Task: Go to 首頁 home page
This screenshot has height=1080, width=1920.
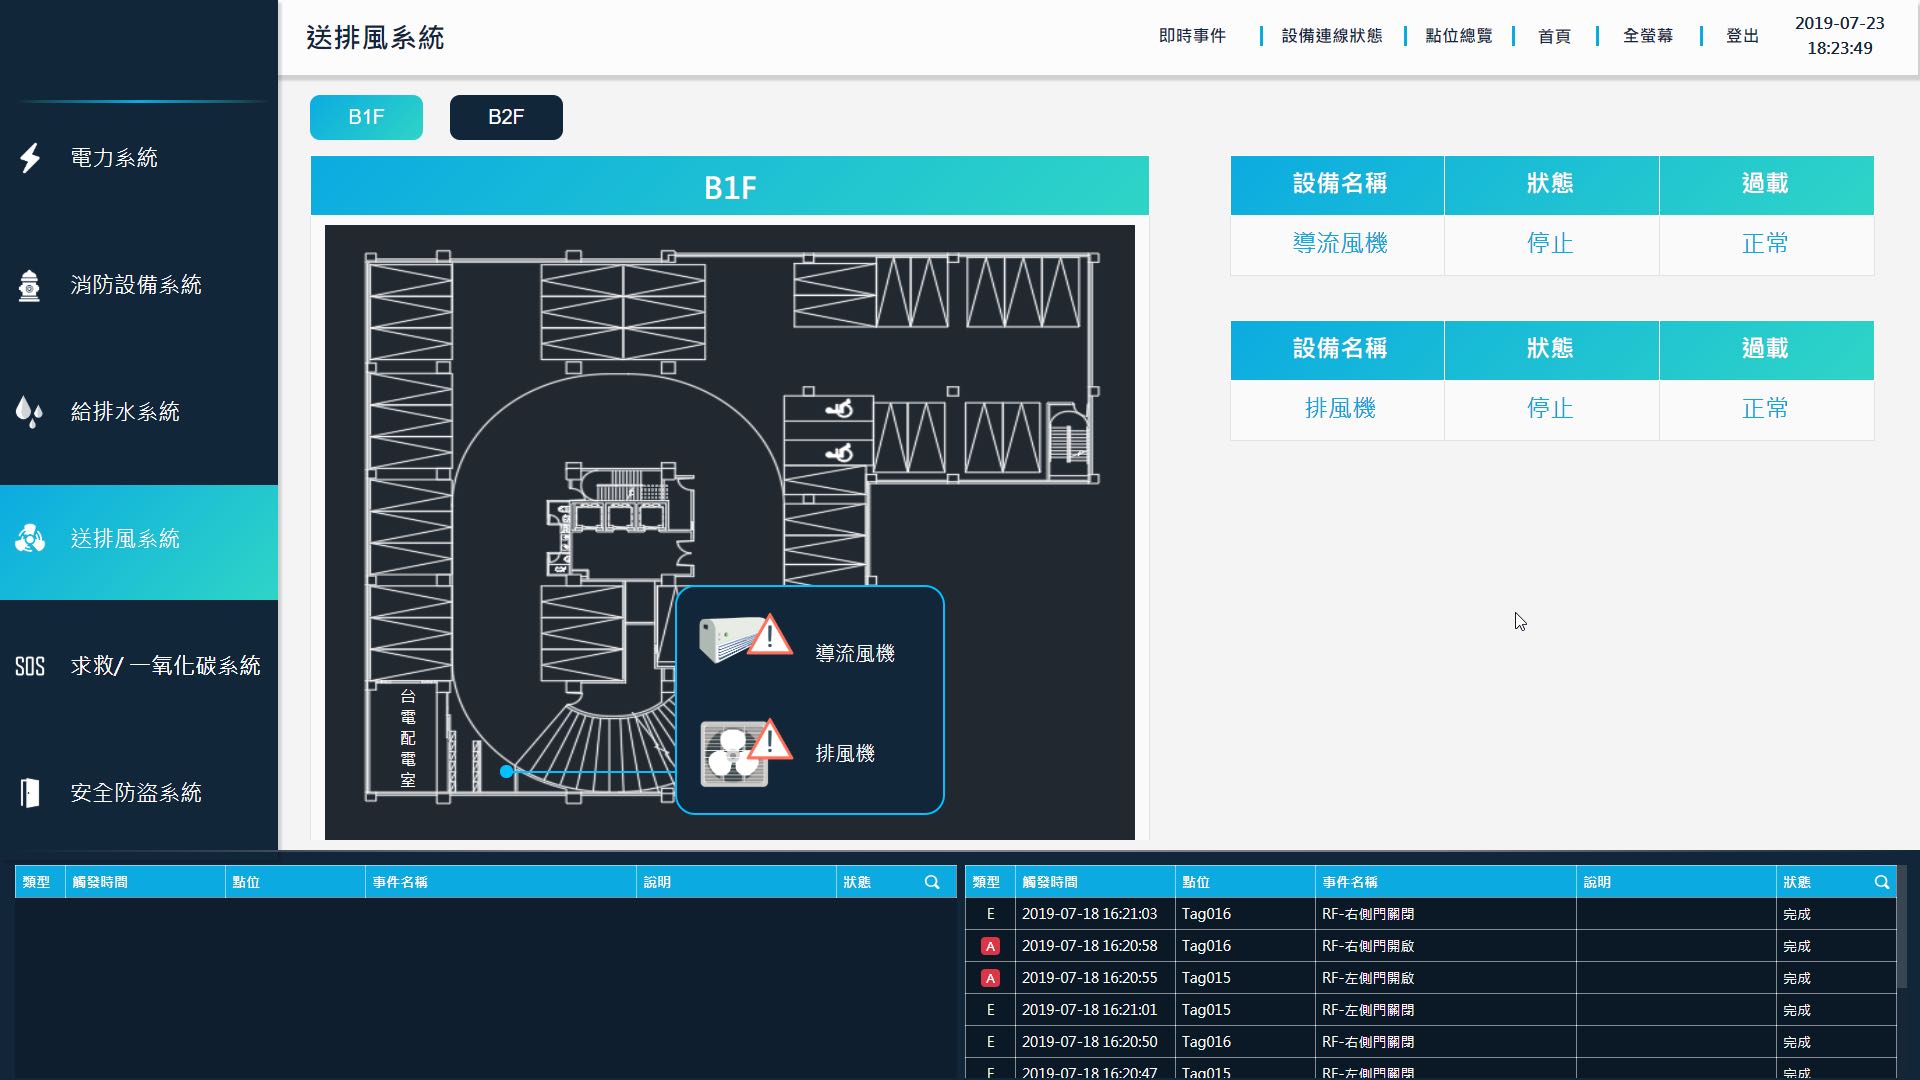Action: 1554,36
